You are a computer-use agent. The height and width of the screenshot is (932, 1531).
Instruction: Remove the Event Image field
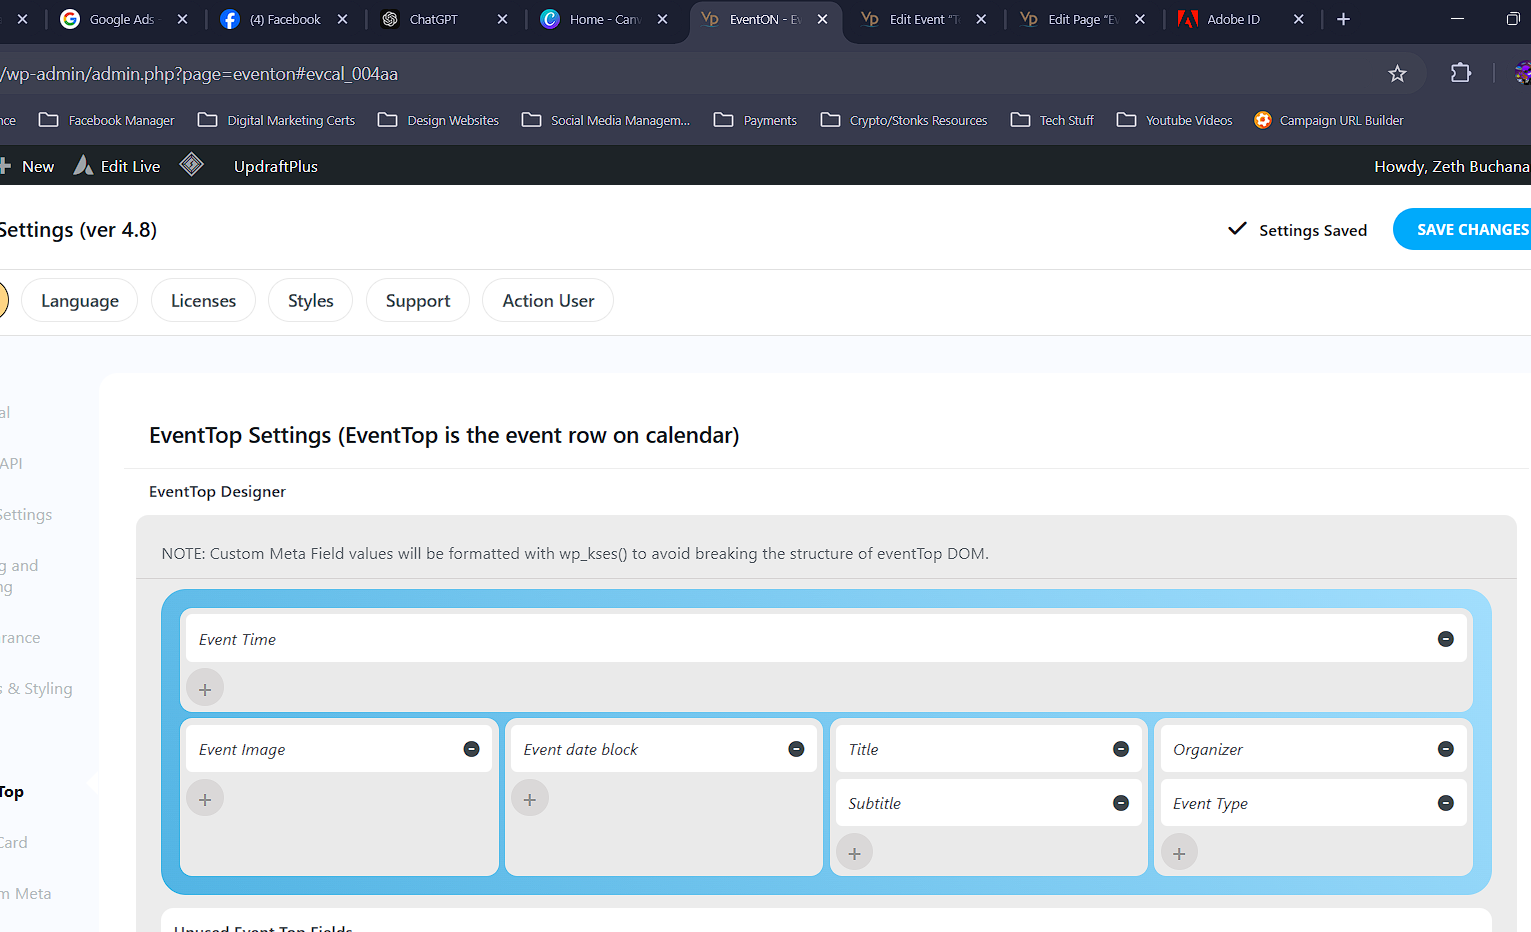[471, 749]
